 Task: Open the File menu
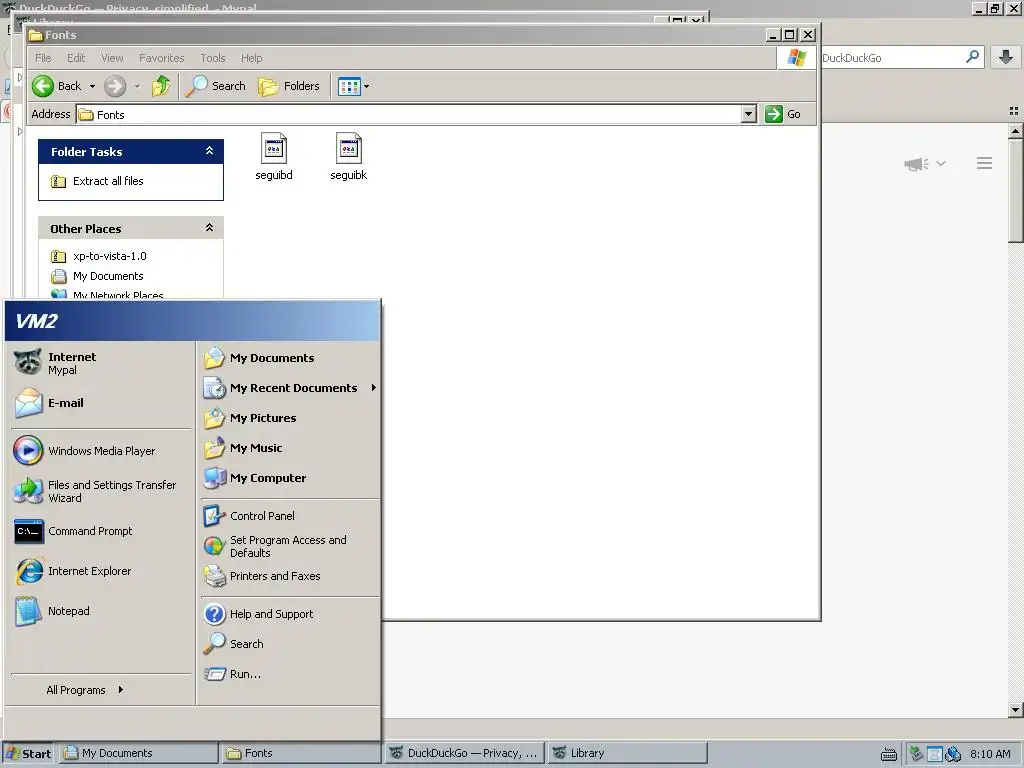43,58
